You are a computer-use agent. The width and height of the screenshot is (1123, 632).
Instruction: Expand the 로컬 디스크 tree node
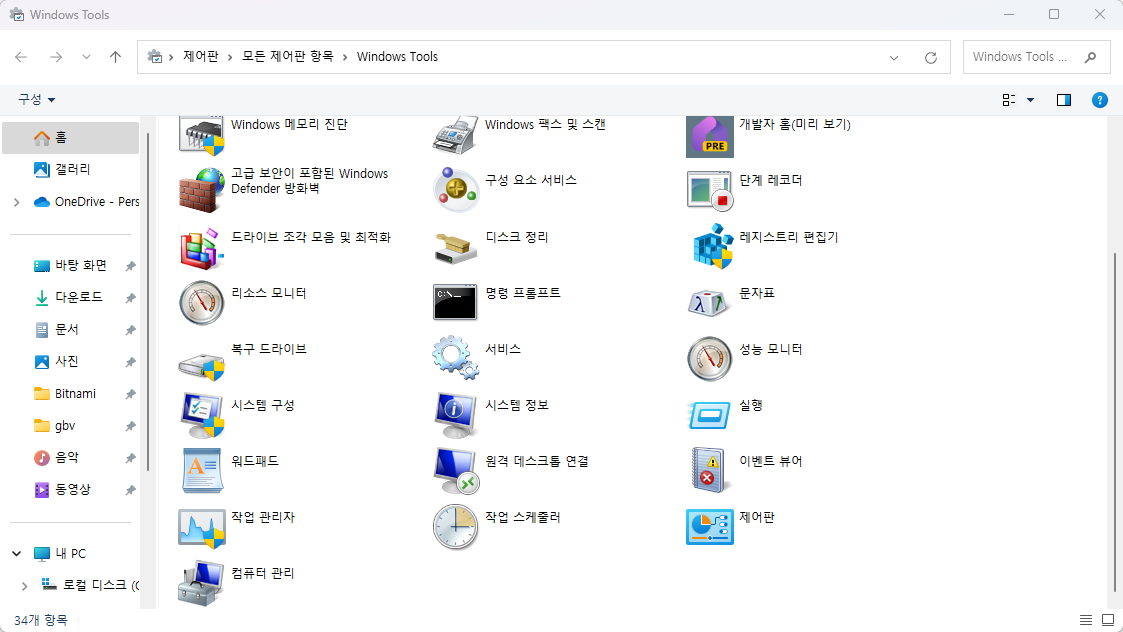(x=24, y=585)
